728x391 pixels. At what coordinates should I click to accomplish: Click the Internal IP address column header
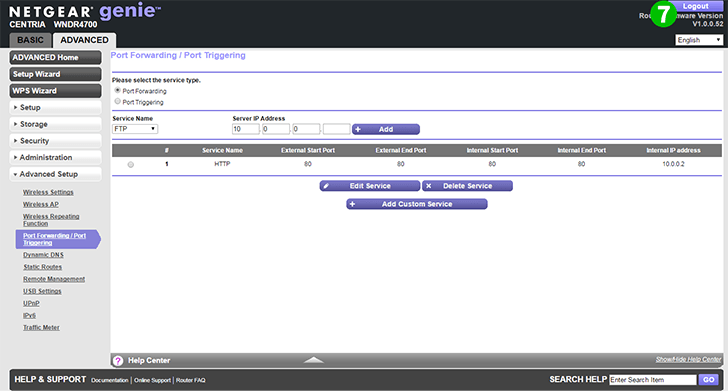673,150
